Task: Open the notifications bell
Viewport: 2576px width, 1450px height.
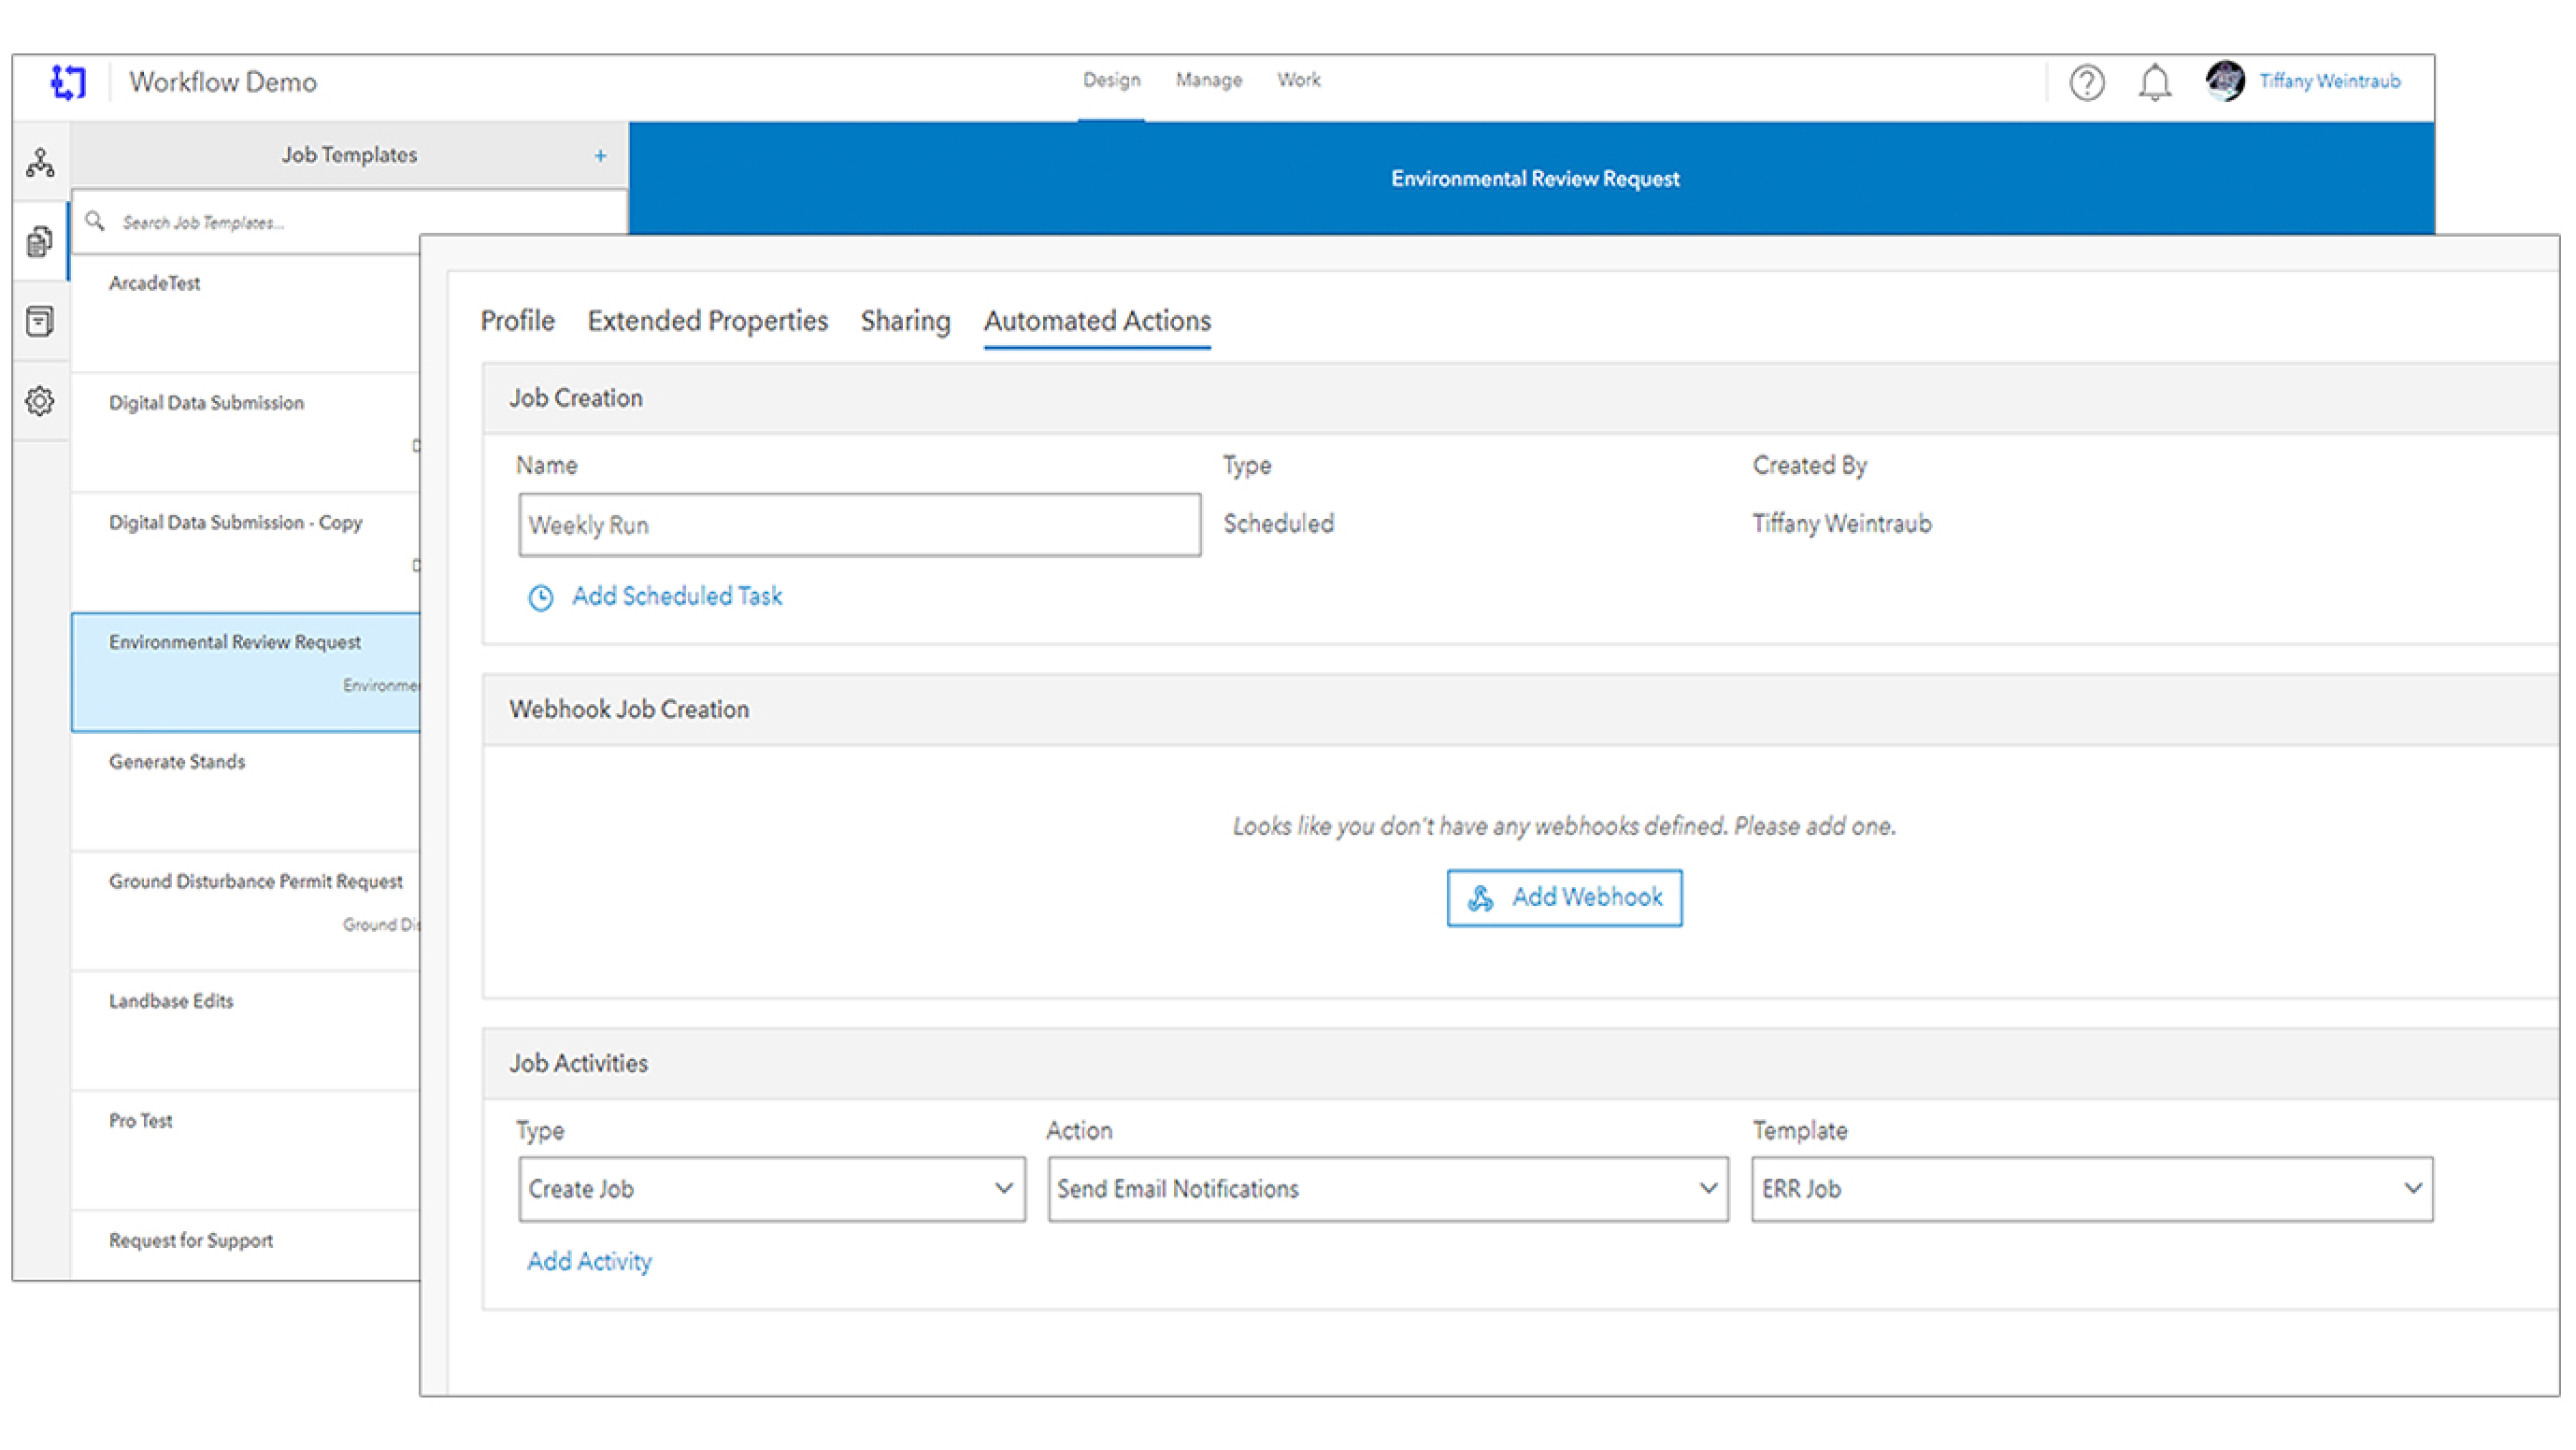Action: coord(2154,82)
